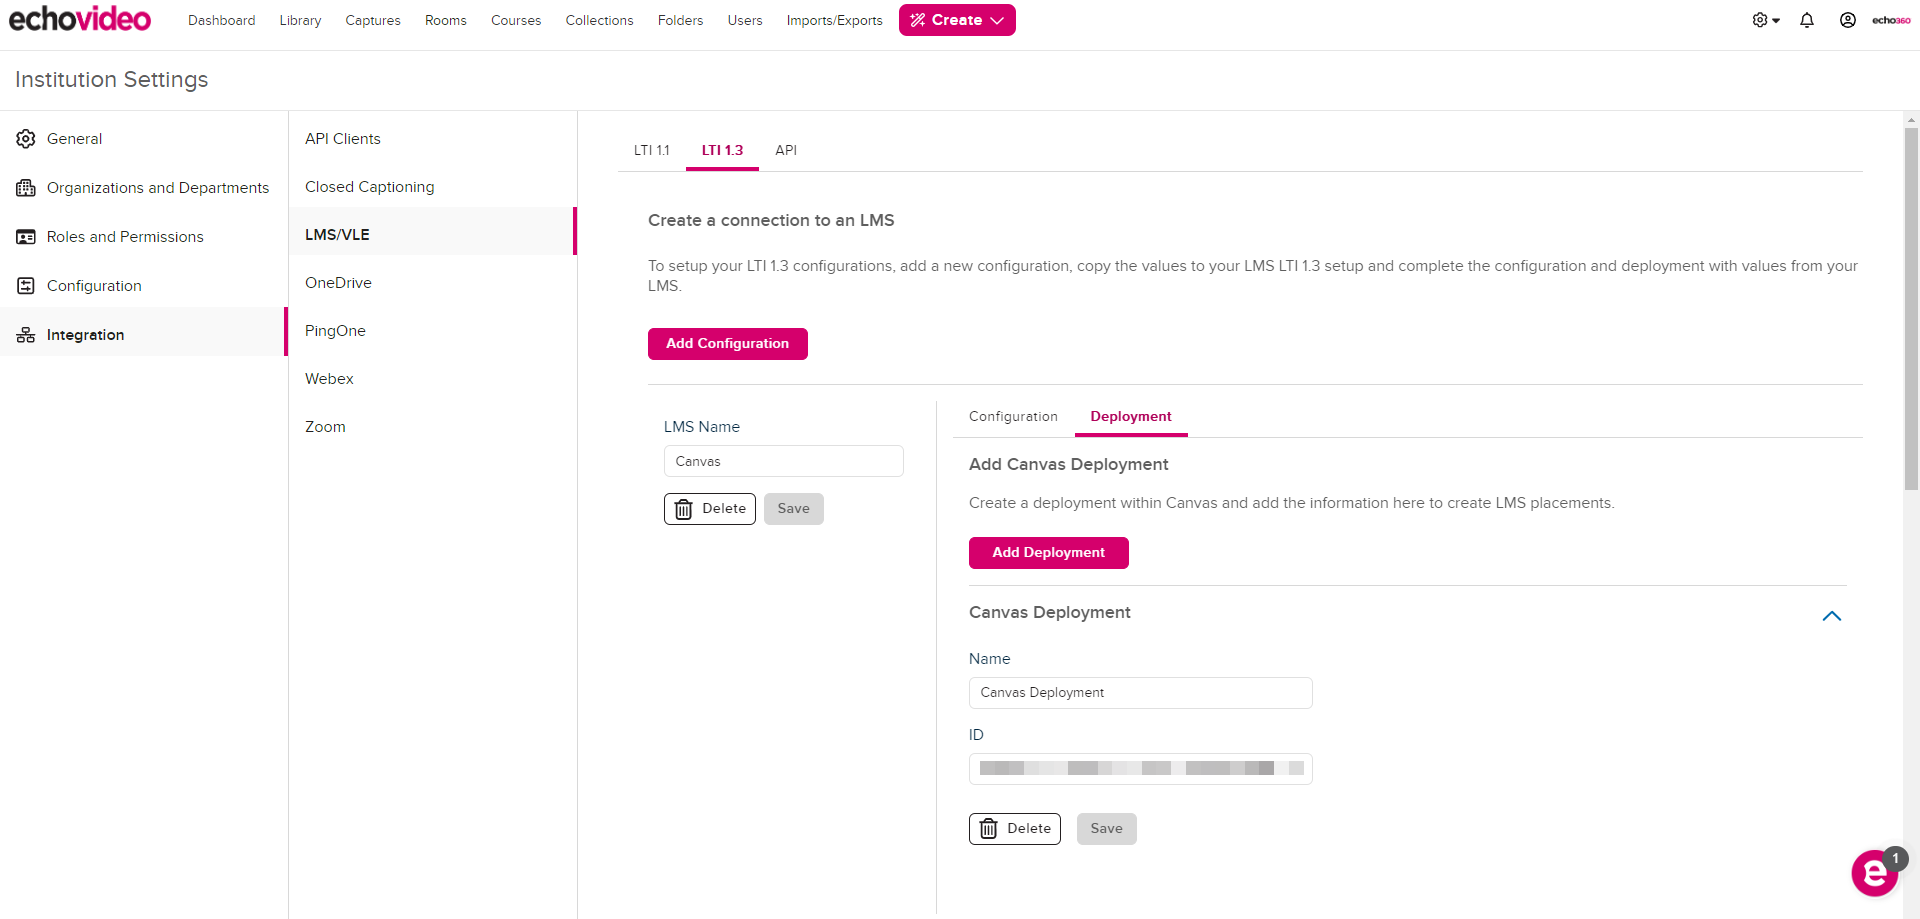Click the page vertical scrollbar
Viewport: 1920px width, 919px height.
[x=1911, y=309]
